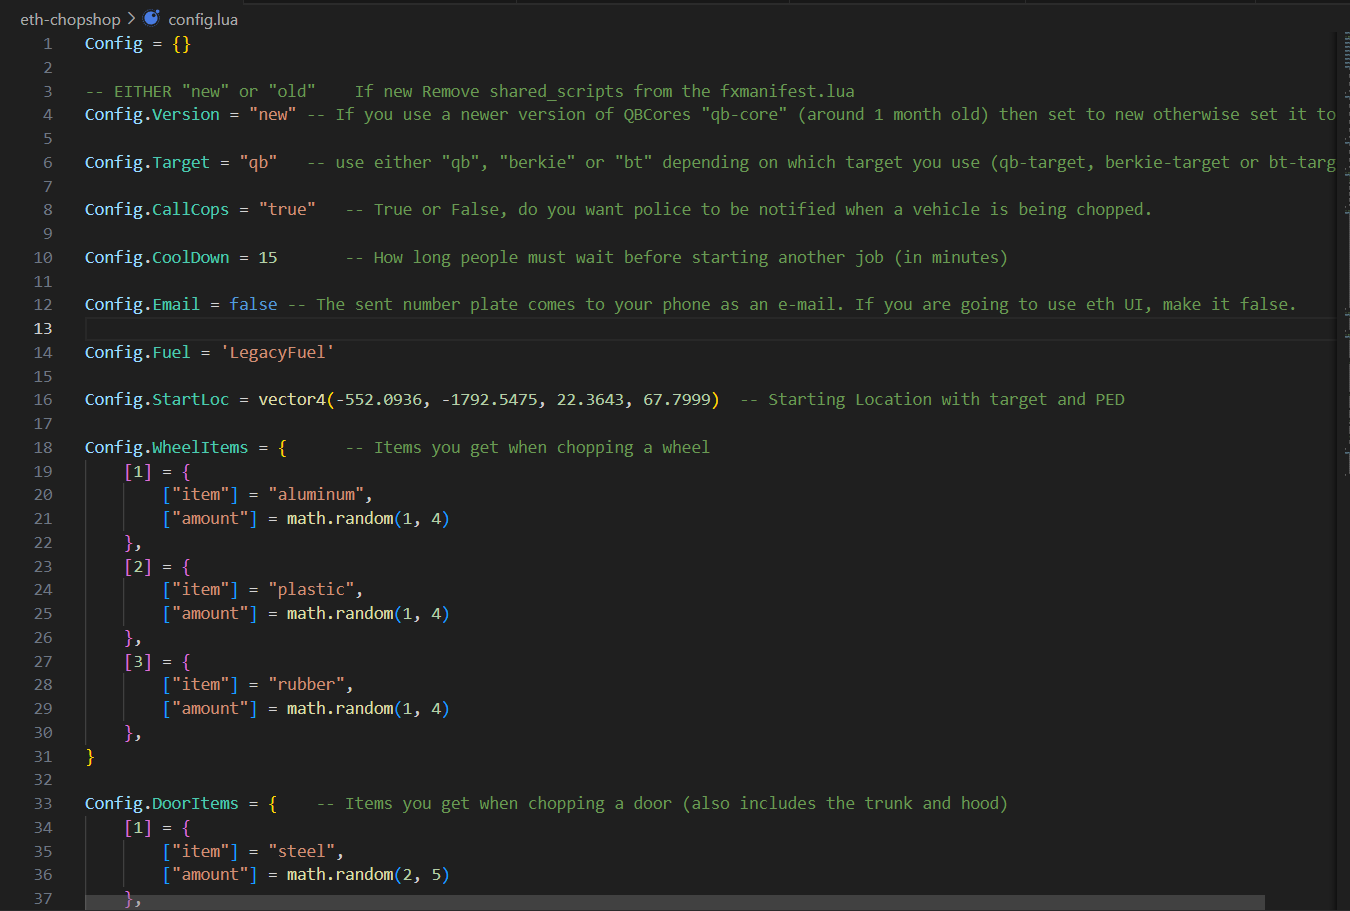Click the Config.DoorItems opening brace
Image resolution: width=1350 pixels, height=911 pixels.
[x=273, y=804]
